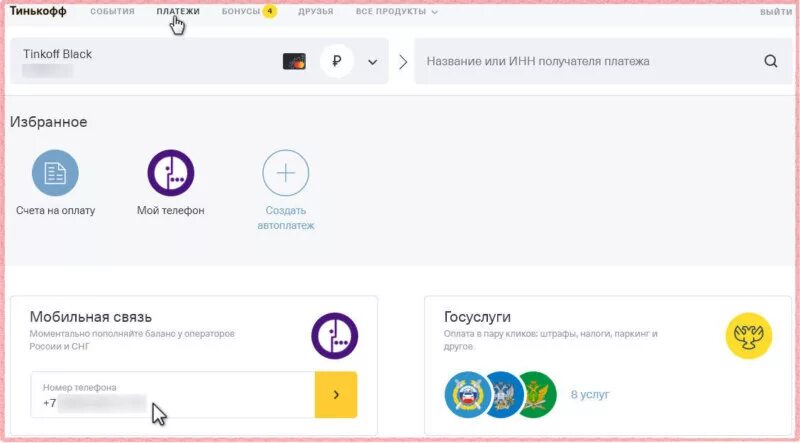The width and height of the screenshot is (800, 443).
Task: Open the Друзья tab
Action: click(x=316, y=11)
